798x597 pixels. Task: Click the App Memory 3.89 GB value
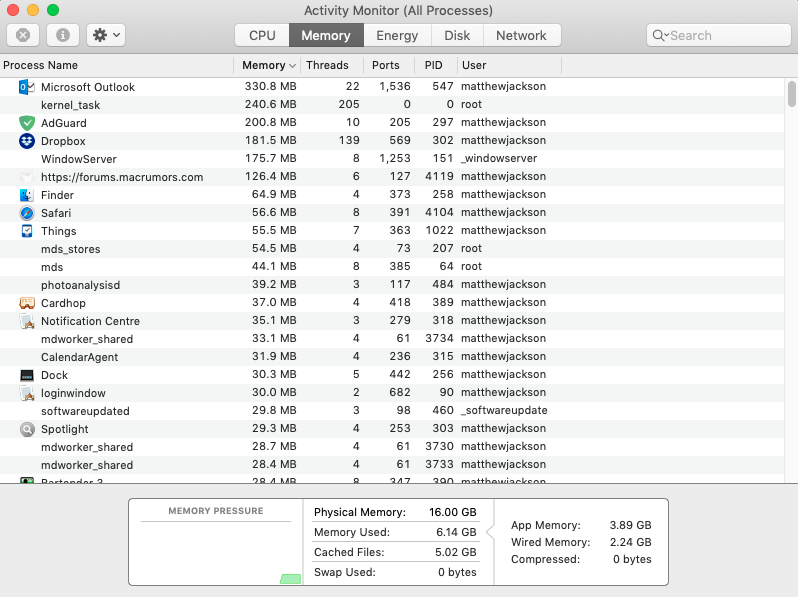631,525
